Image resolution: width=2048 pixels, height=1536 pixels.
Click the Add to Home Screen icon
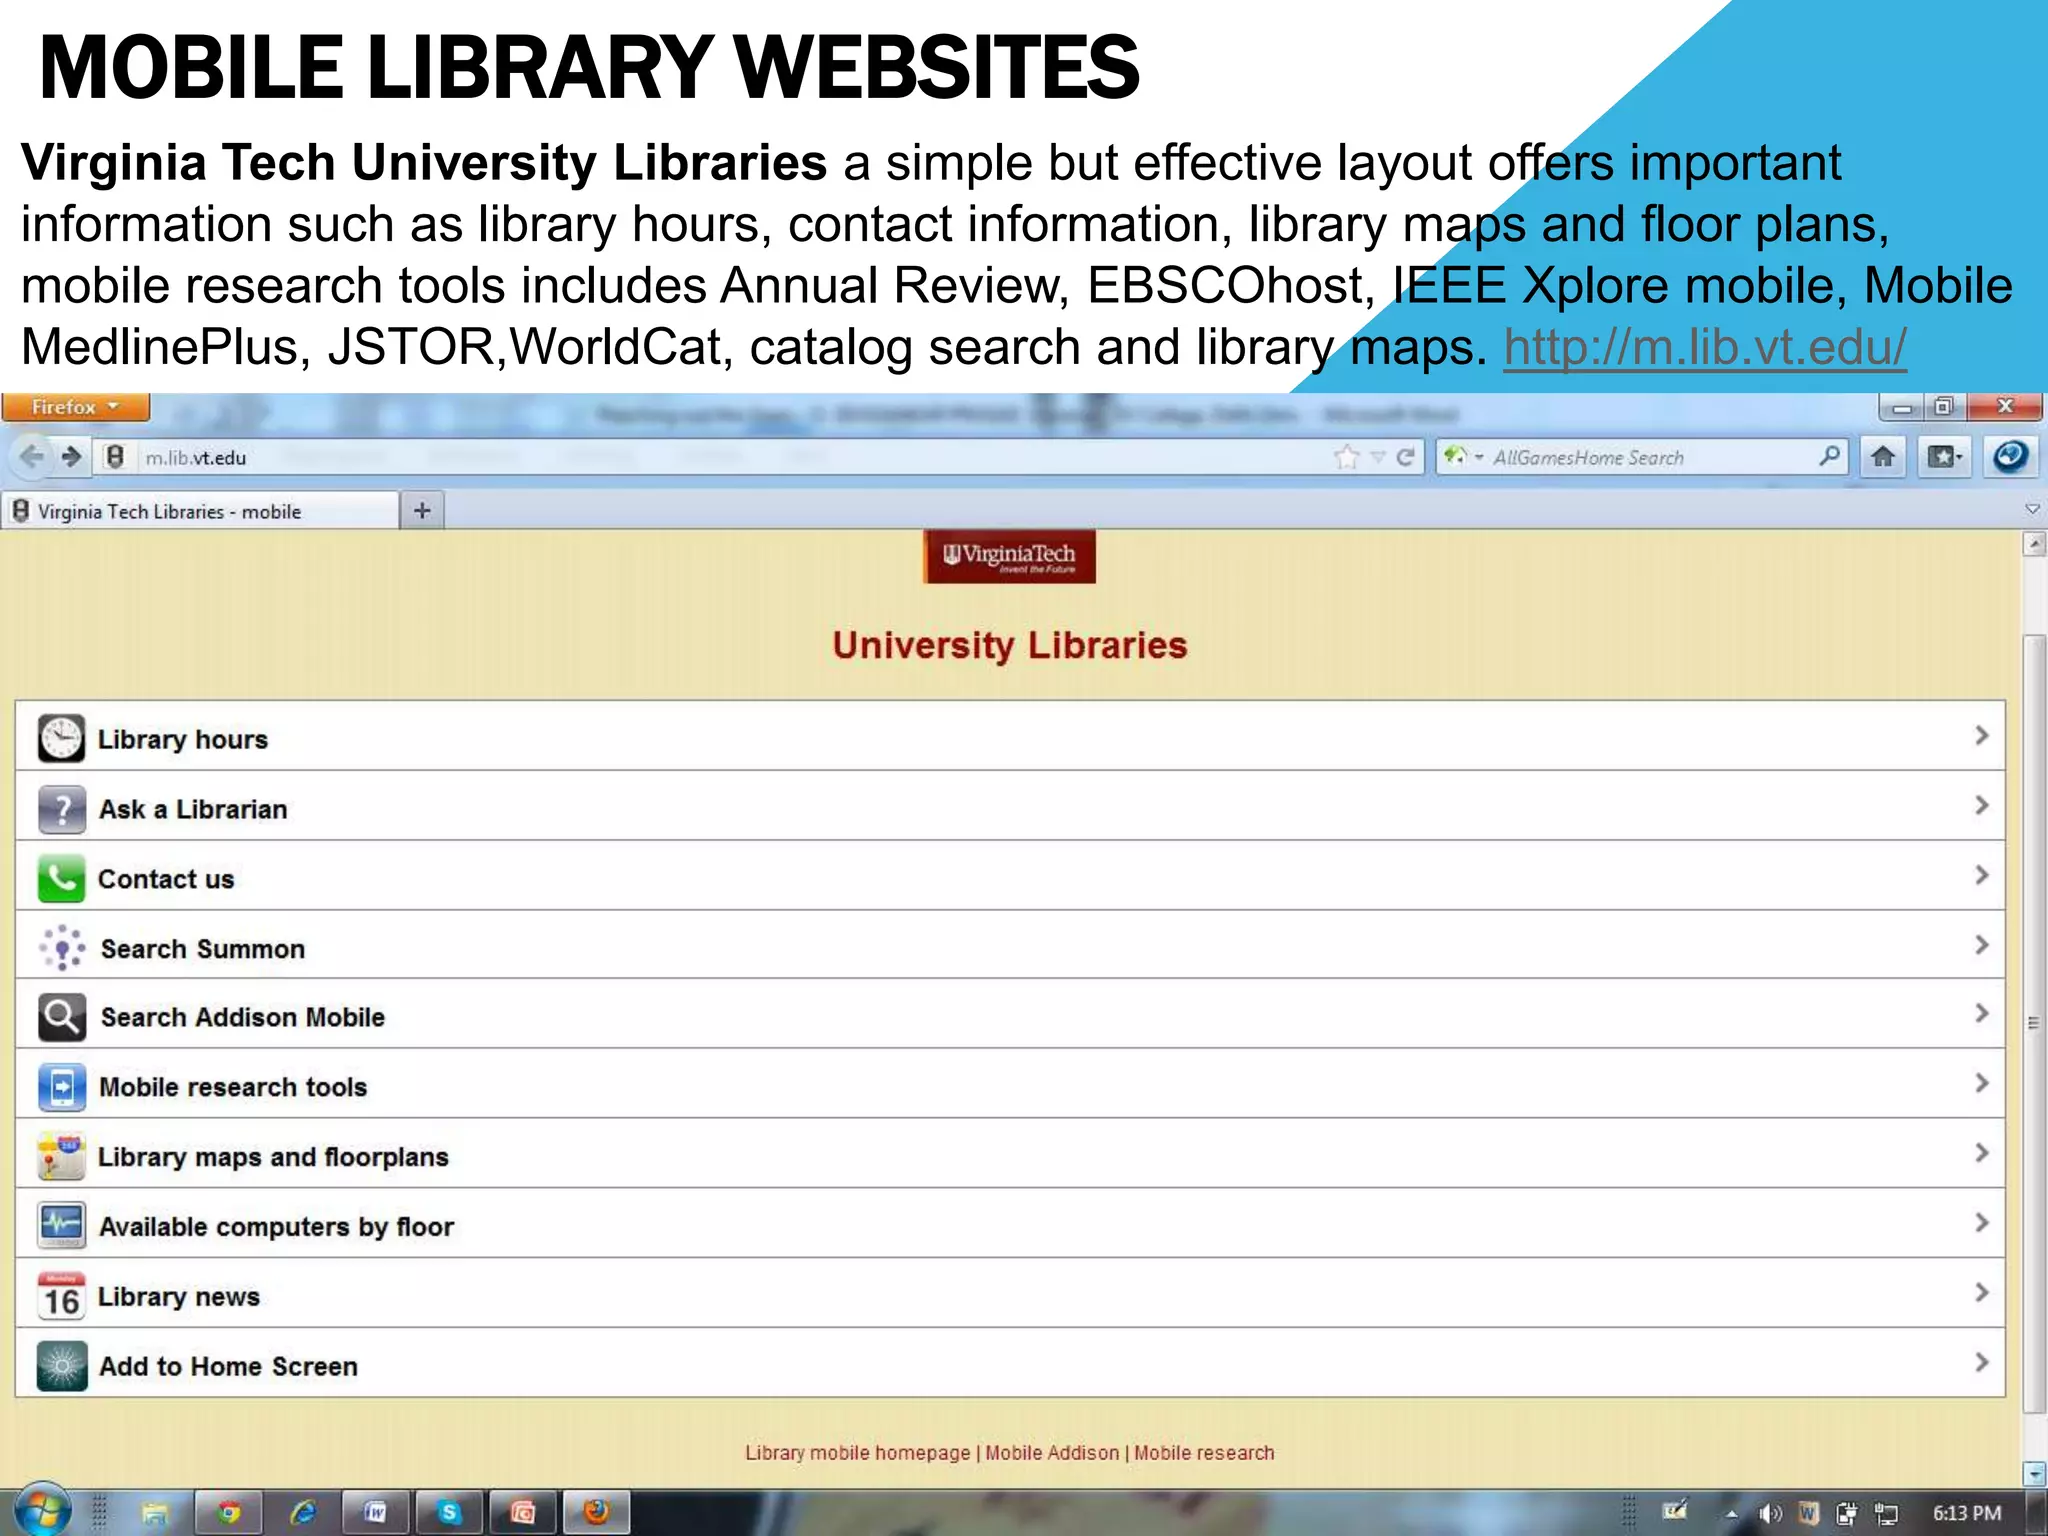coord(62,1366)
